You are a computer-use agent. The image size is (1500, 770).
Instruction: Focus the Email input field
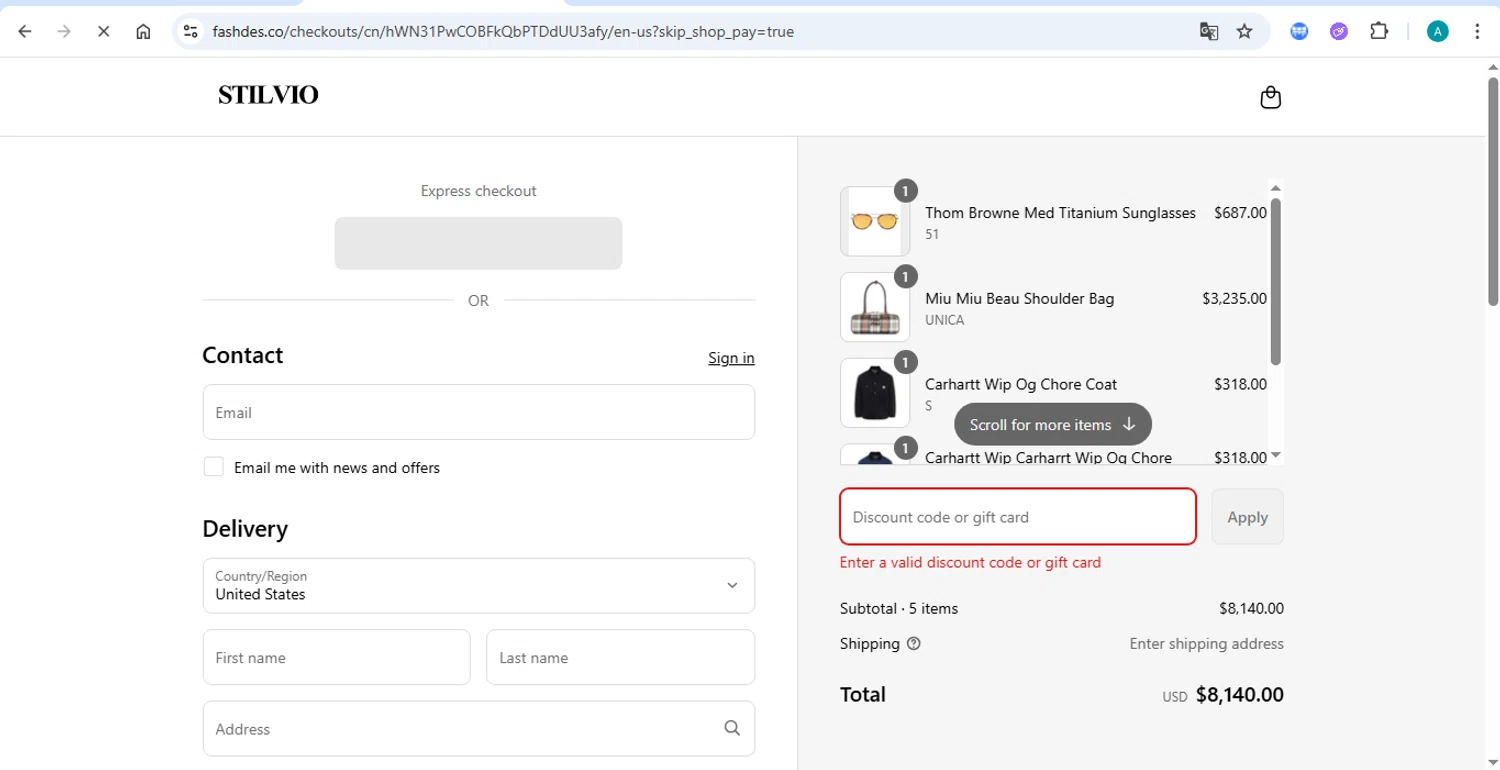coord(478,412)
